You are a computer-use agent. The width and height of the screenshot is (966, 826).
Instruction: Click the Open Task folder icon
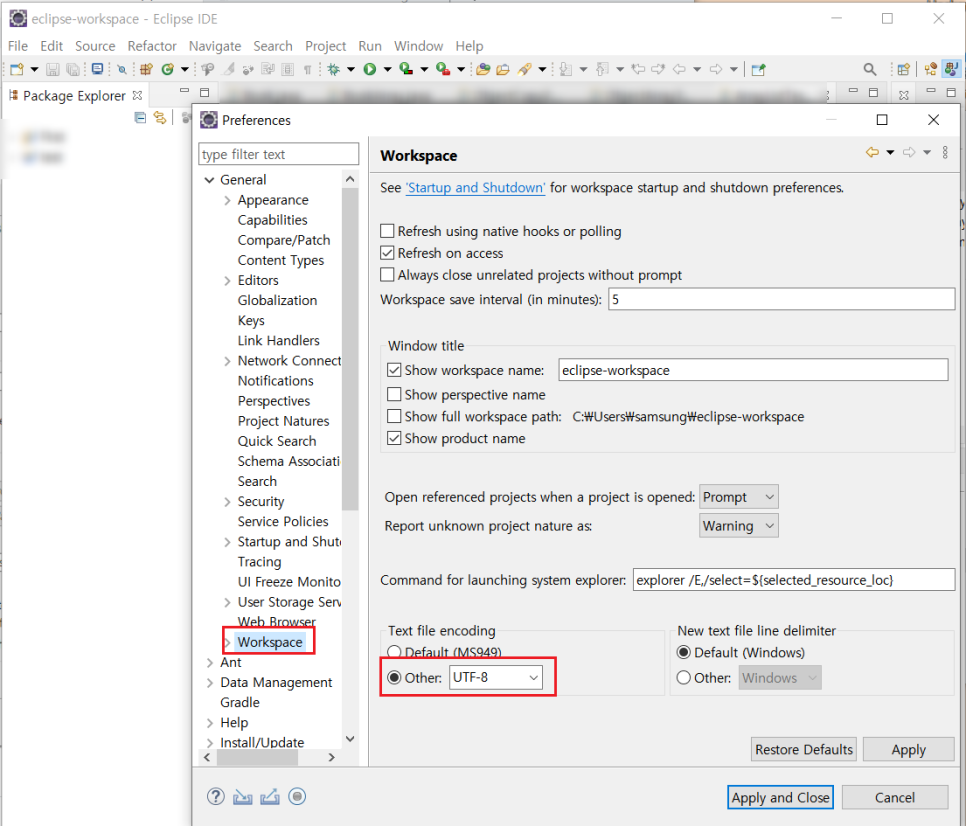(503, 69)
